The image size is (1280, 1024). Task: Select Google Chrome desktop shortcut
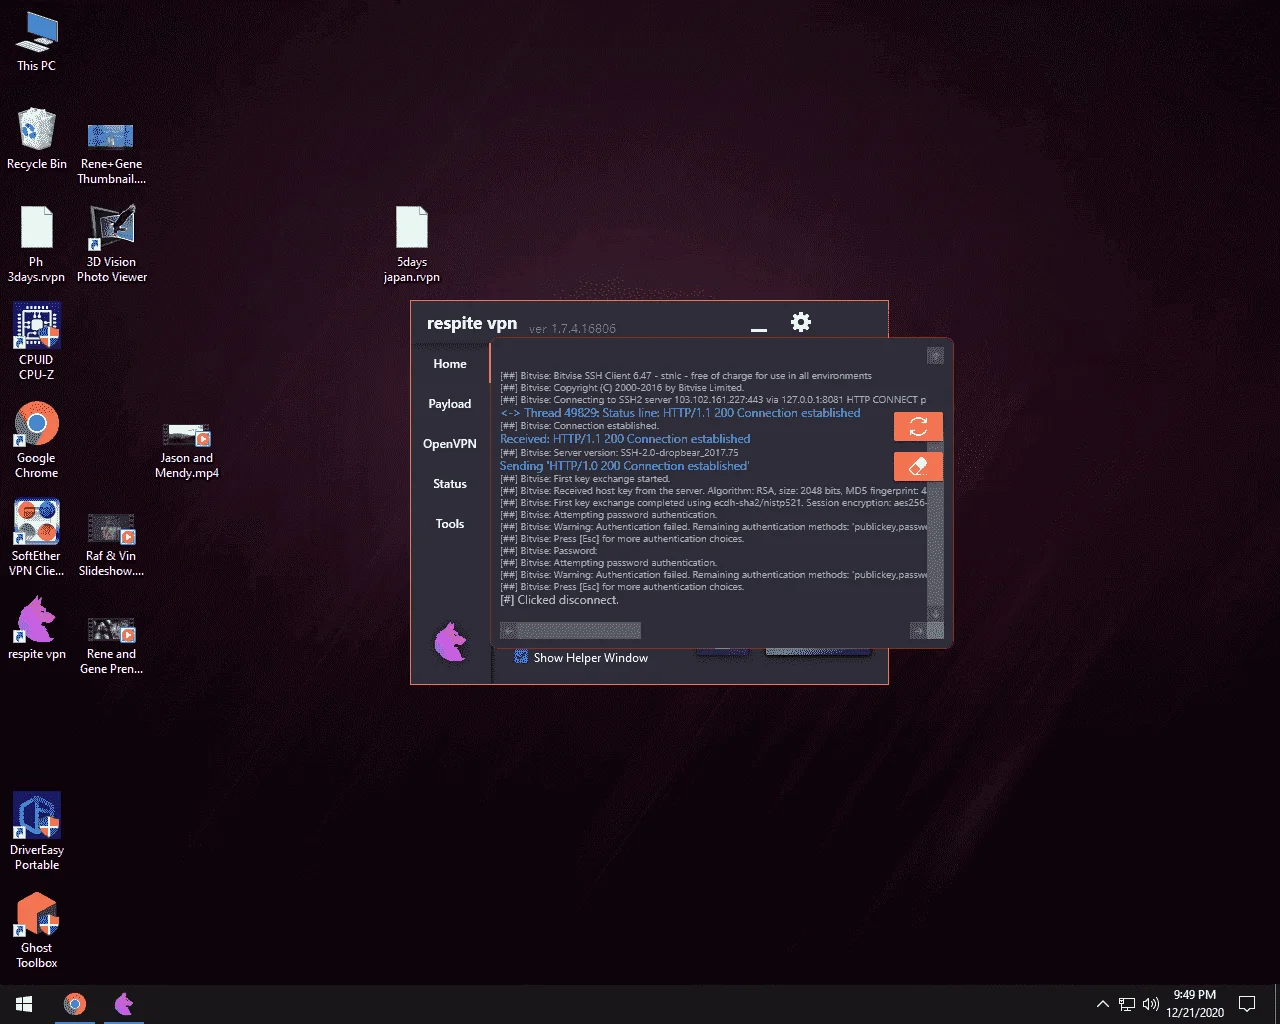(37, 441)
